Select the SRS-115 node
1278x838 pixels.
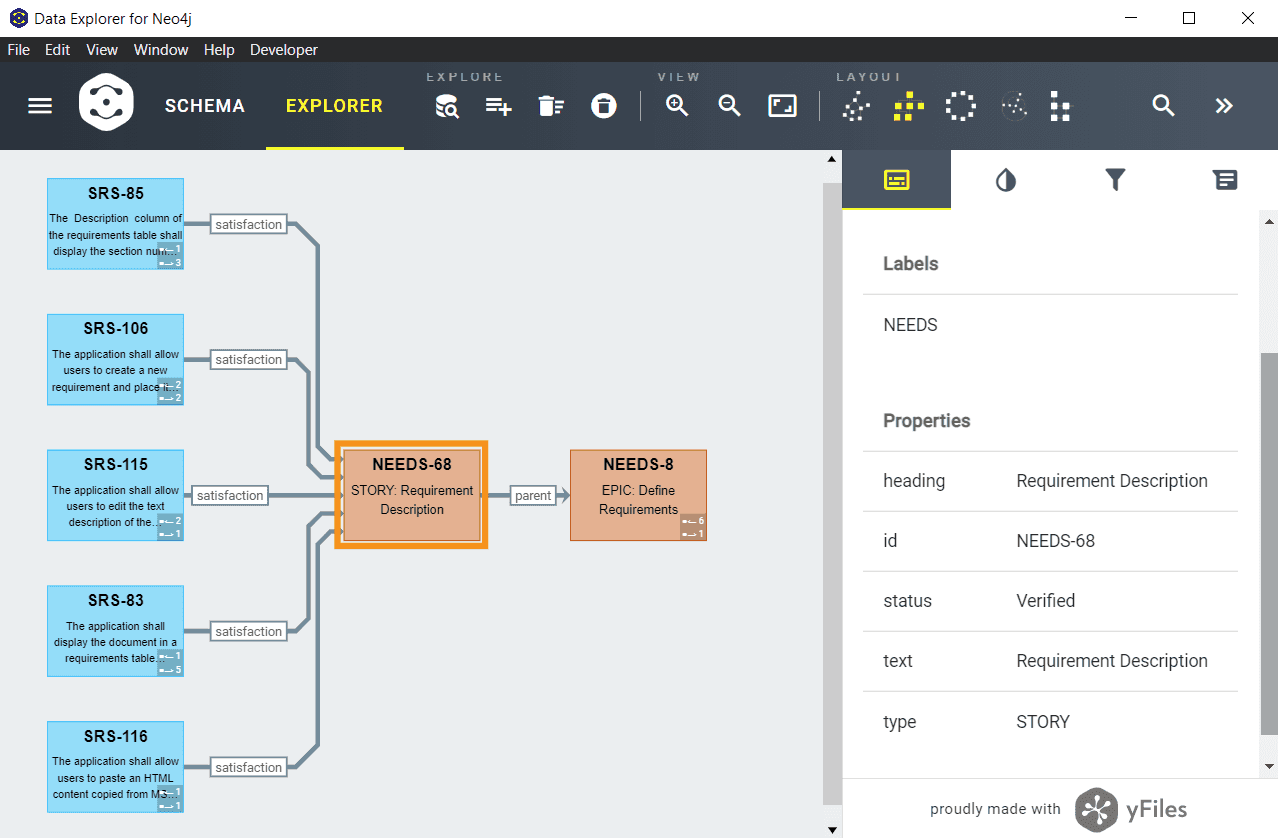click(x=115, y=495)
